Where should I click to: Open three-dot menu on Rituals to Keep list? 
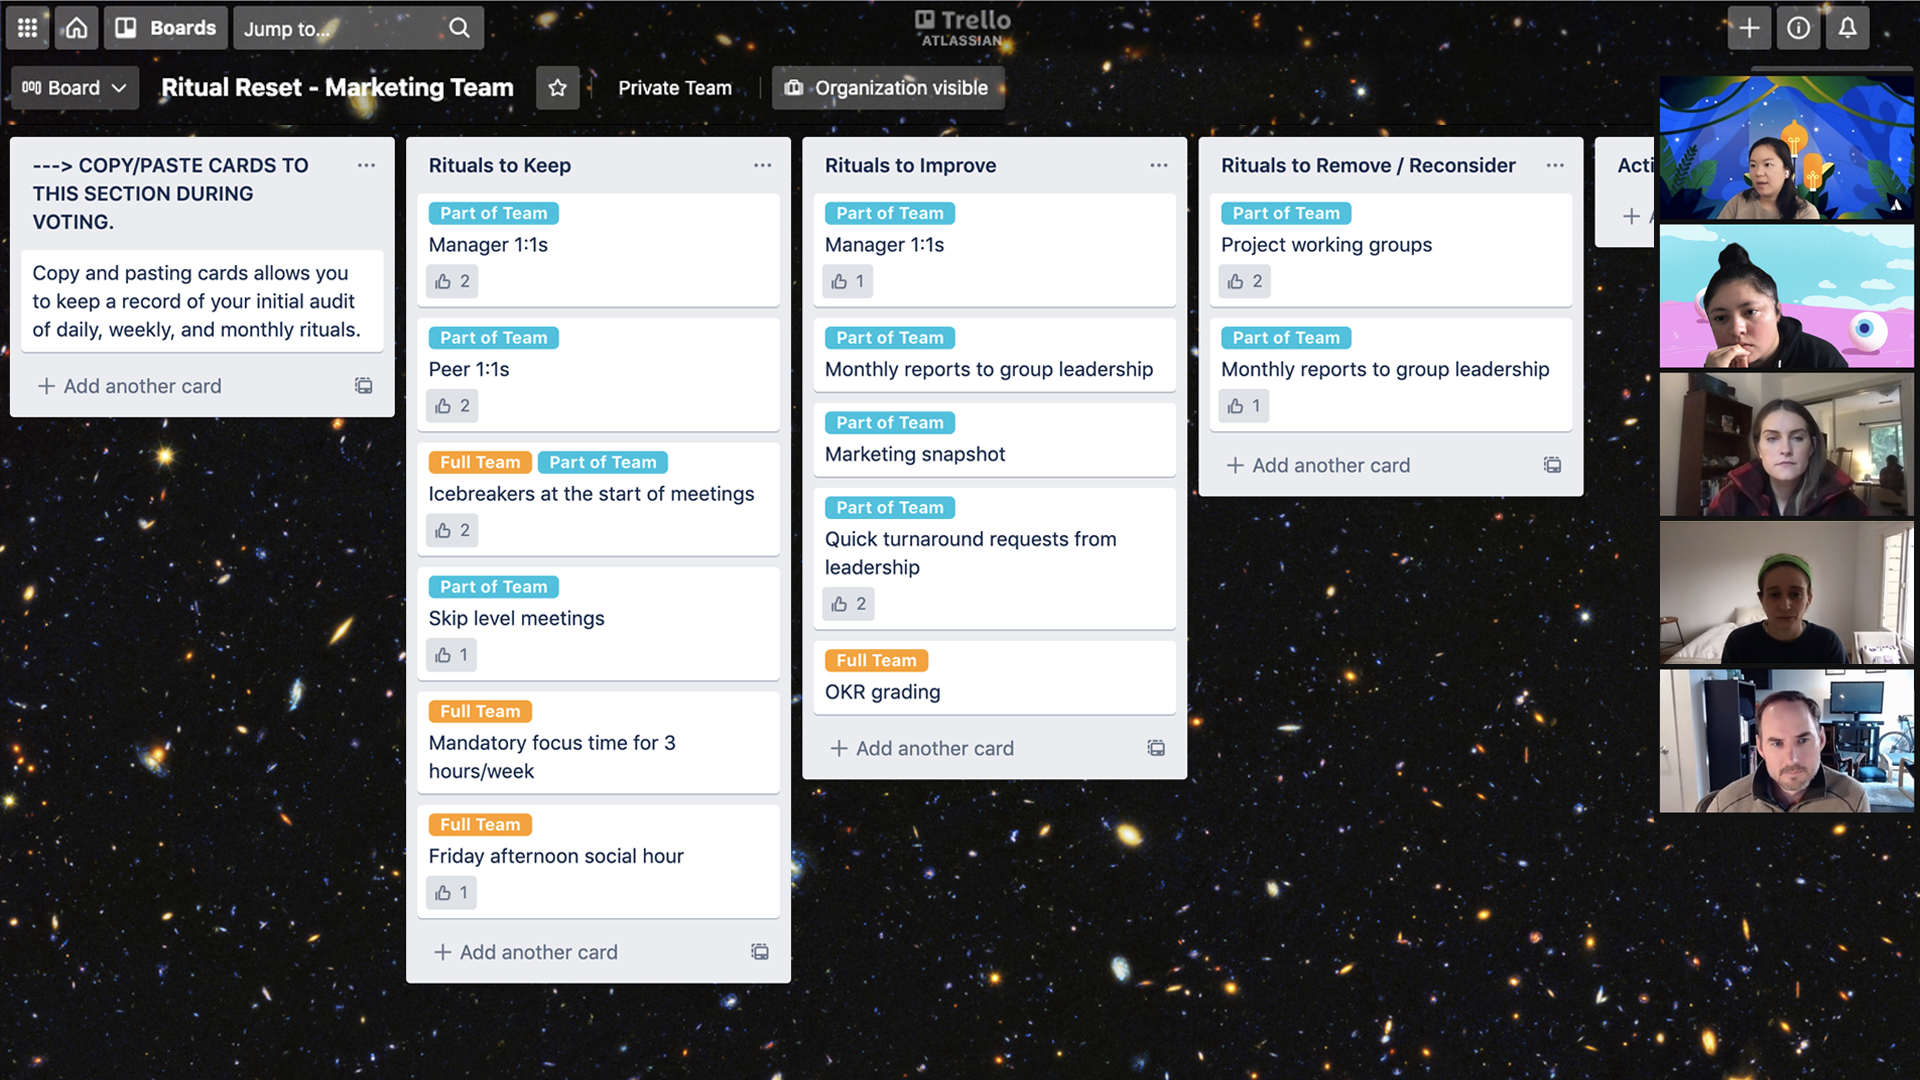[x=762, y=165]
